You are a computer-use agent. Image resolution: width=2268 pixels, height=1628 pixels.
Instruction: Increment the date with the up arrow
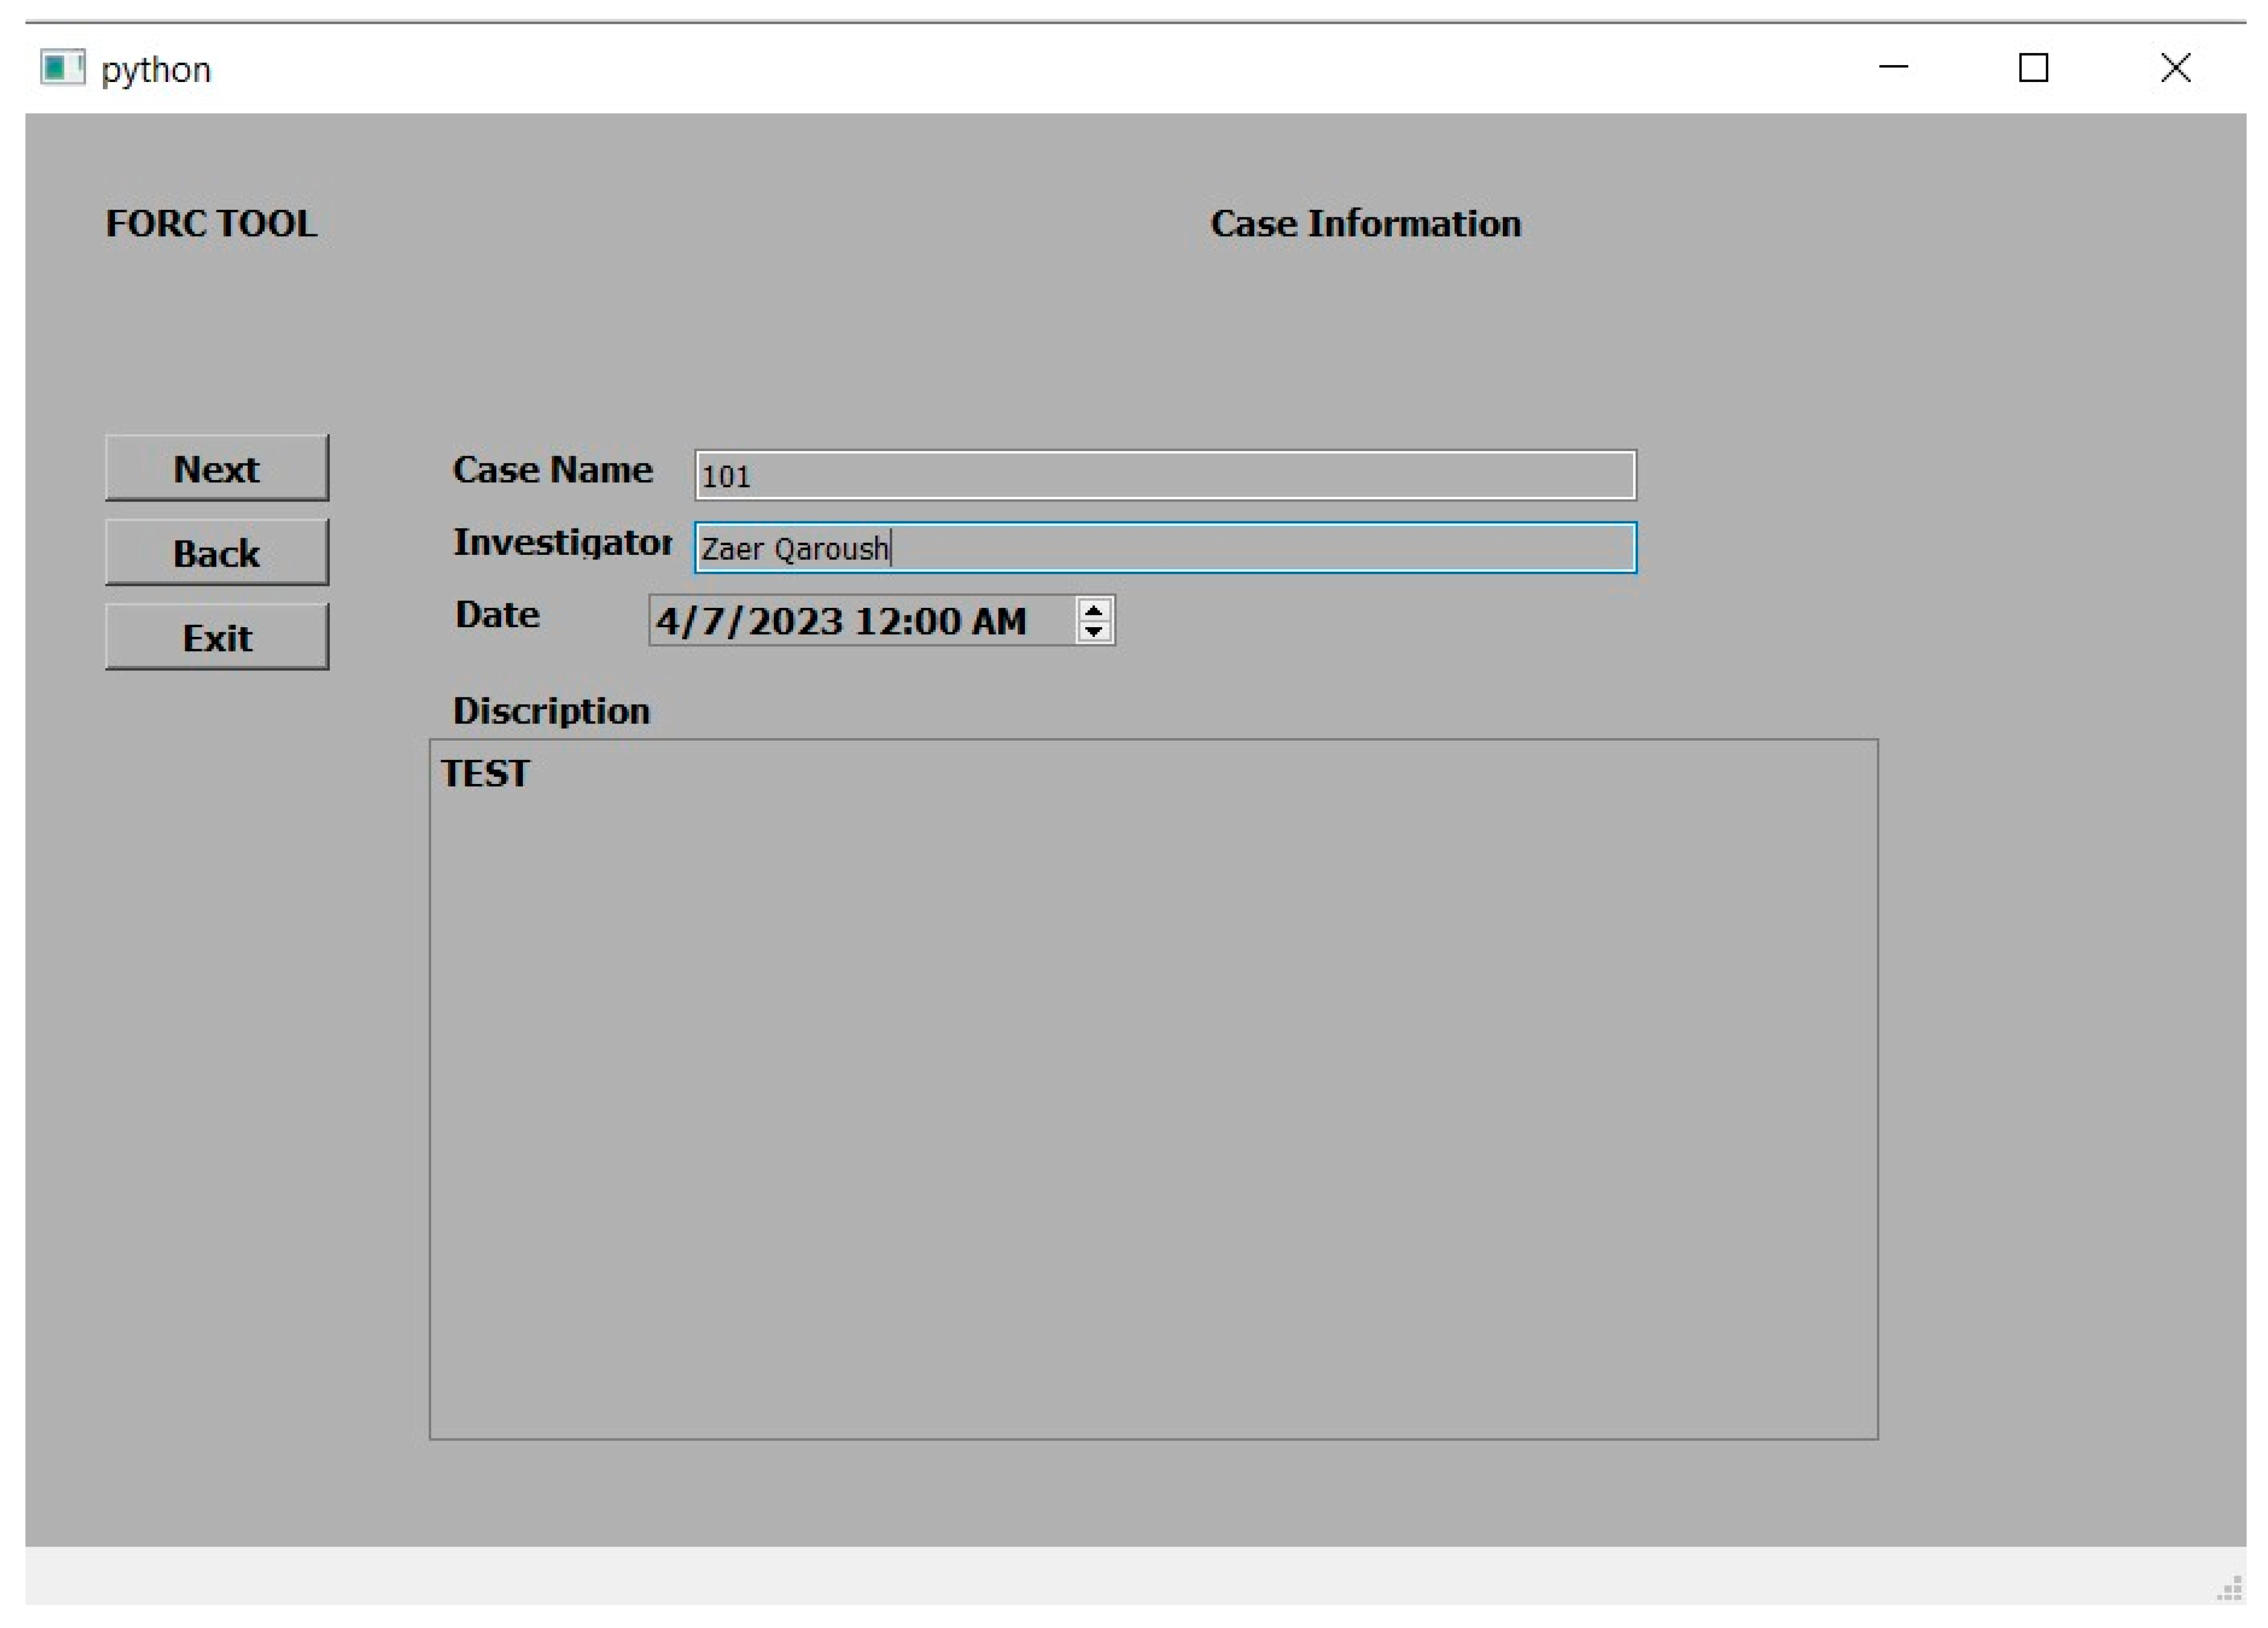pos(1093,610)
